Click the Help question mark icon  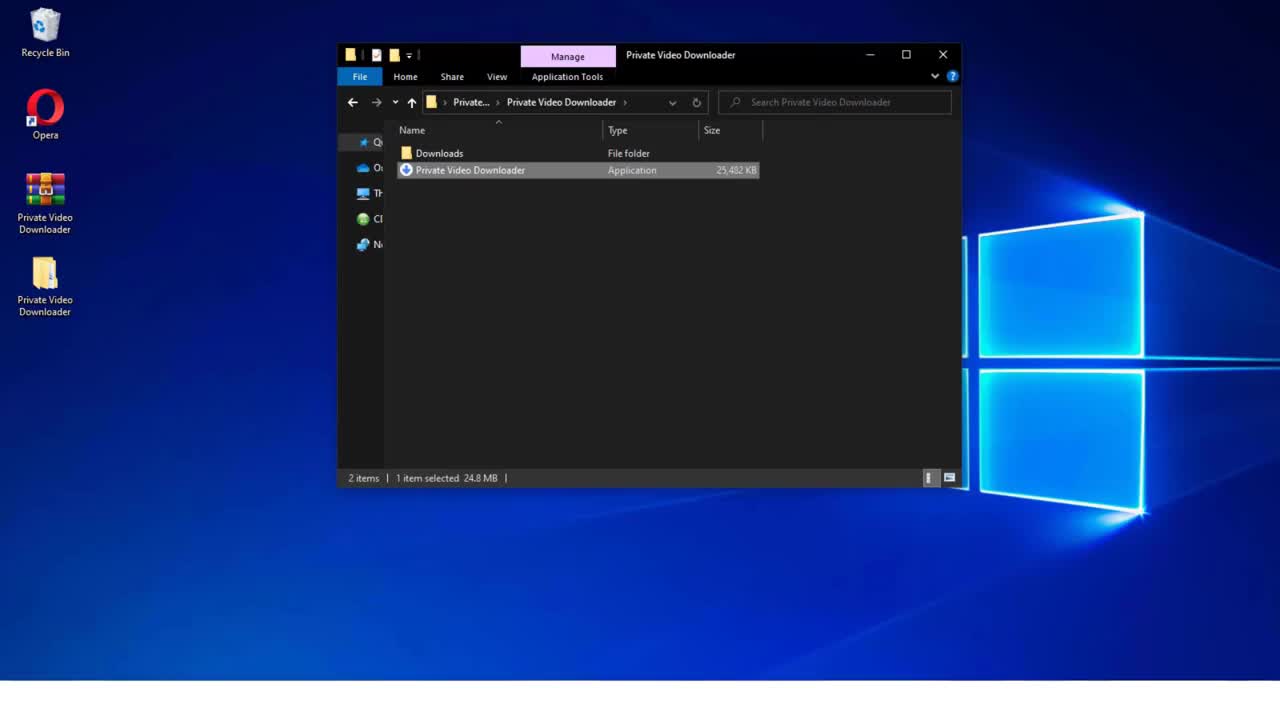[x=952, y=76]
